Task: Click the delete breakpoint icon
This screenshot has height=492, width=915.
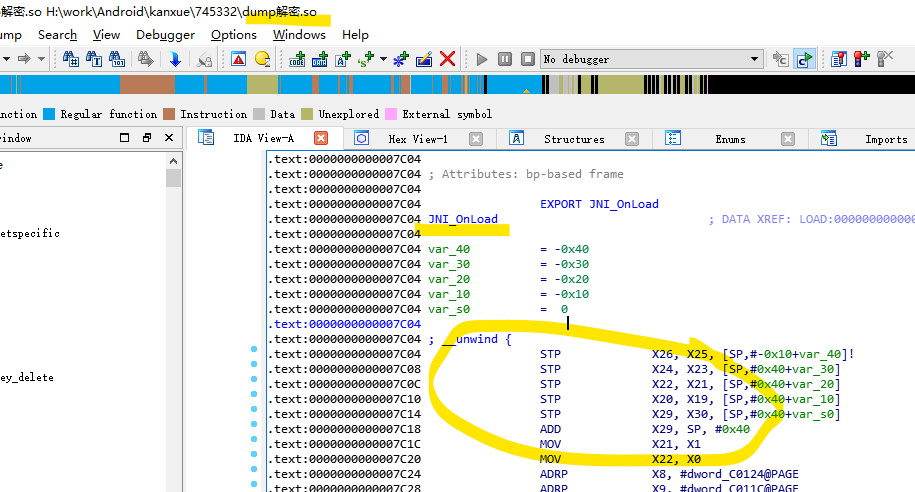Action: (885, 59)
